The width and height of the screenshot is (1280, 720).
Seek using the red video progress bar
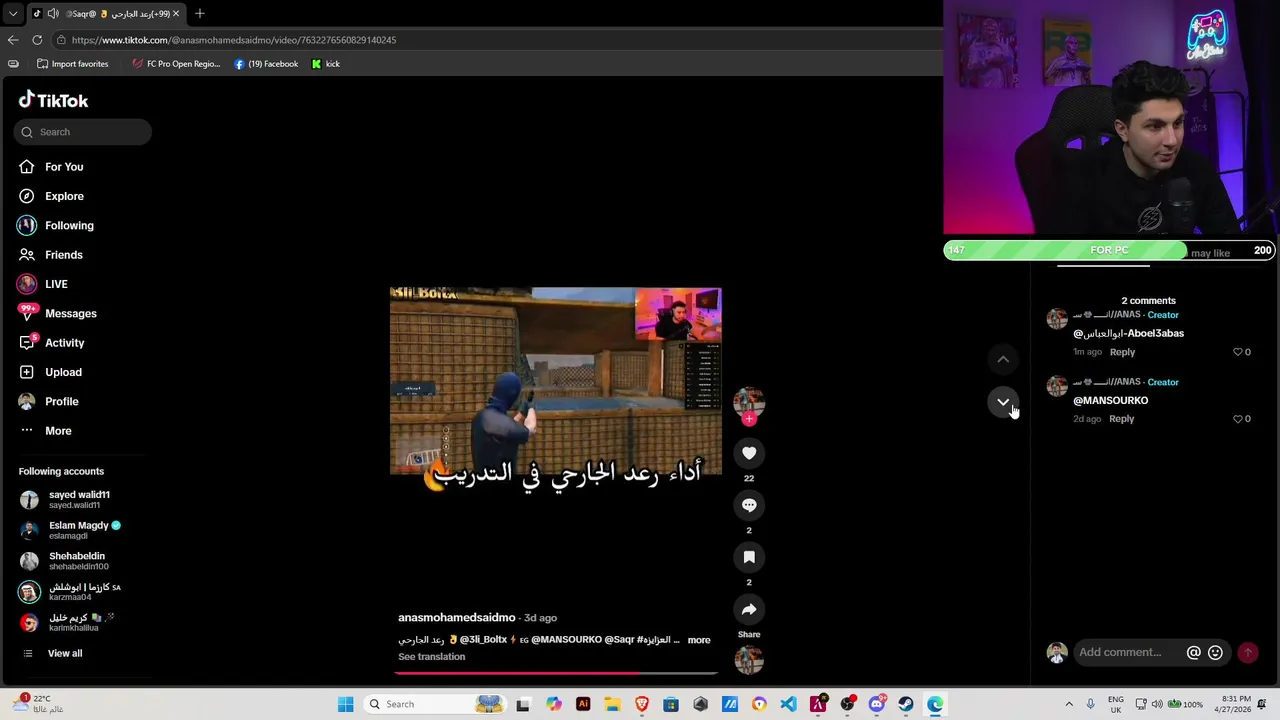pyautogui.click(x=556, y=673)
